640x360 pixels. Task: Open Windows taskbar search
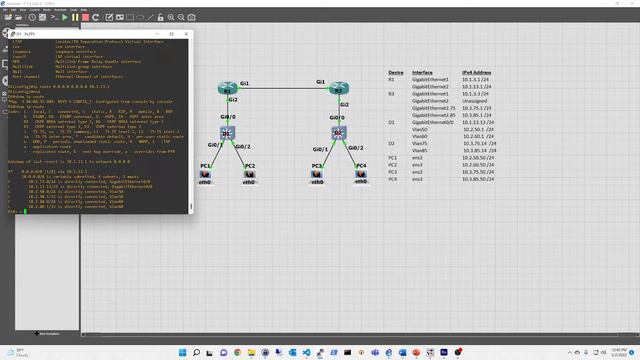click(x=196, y=352)
